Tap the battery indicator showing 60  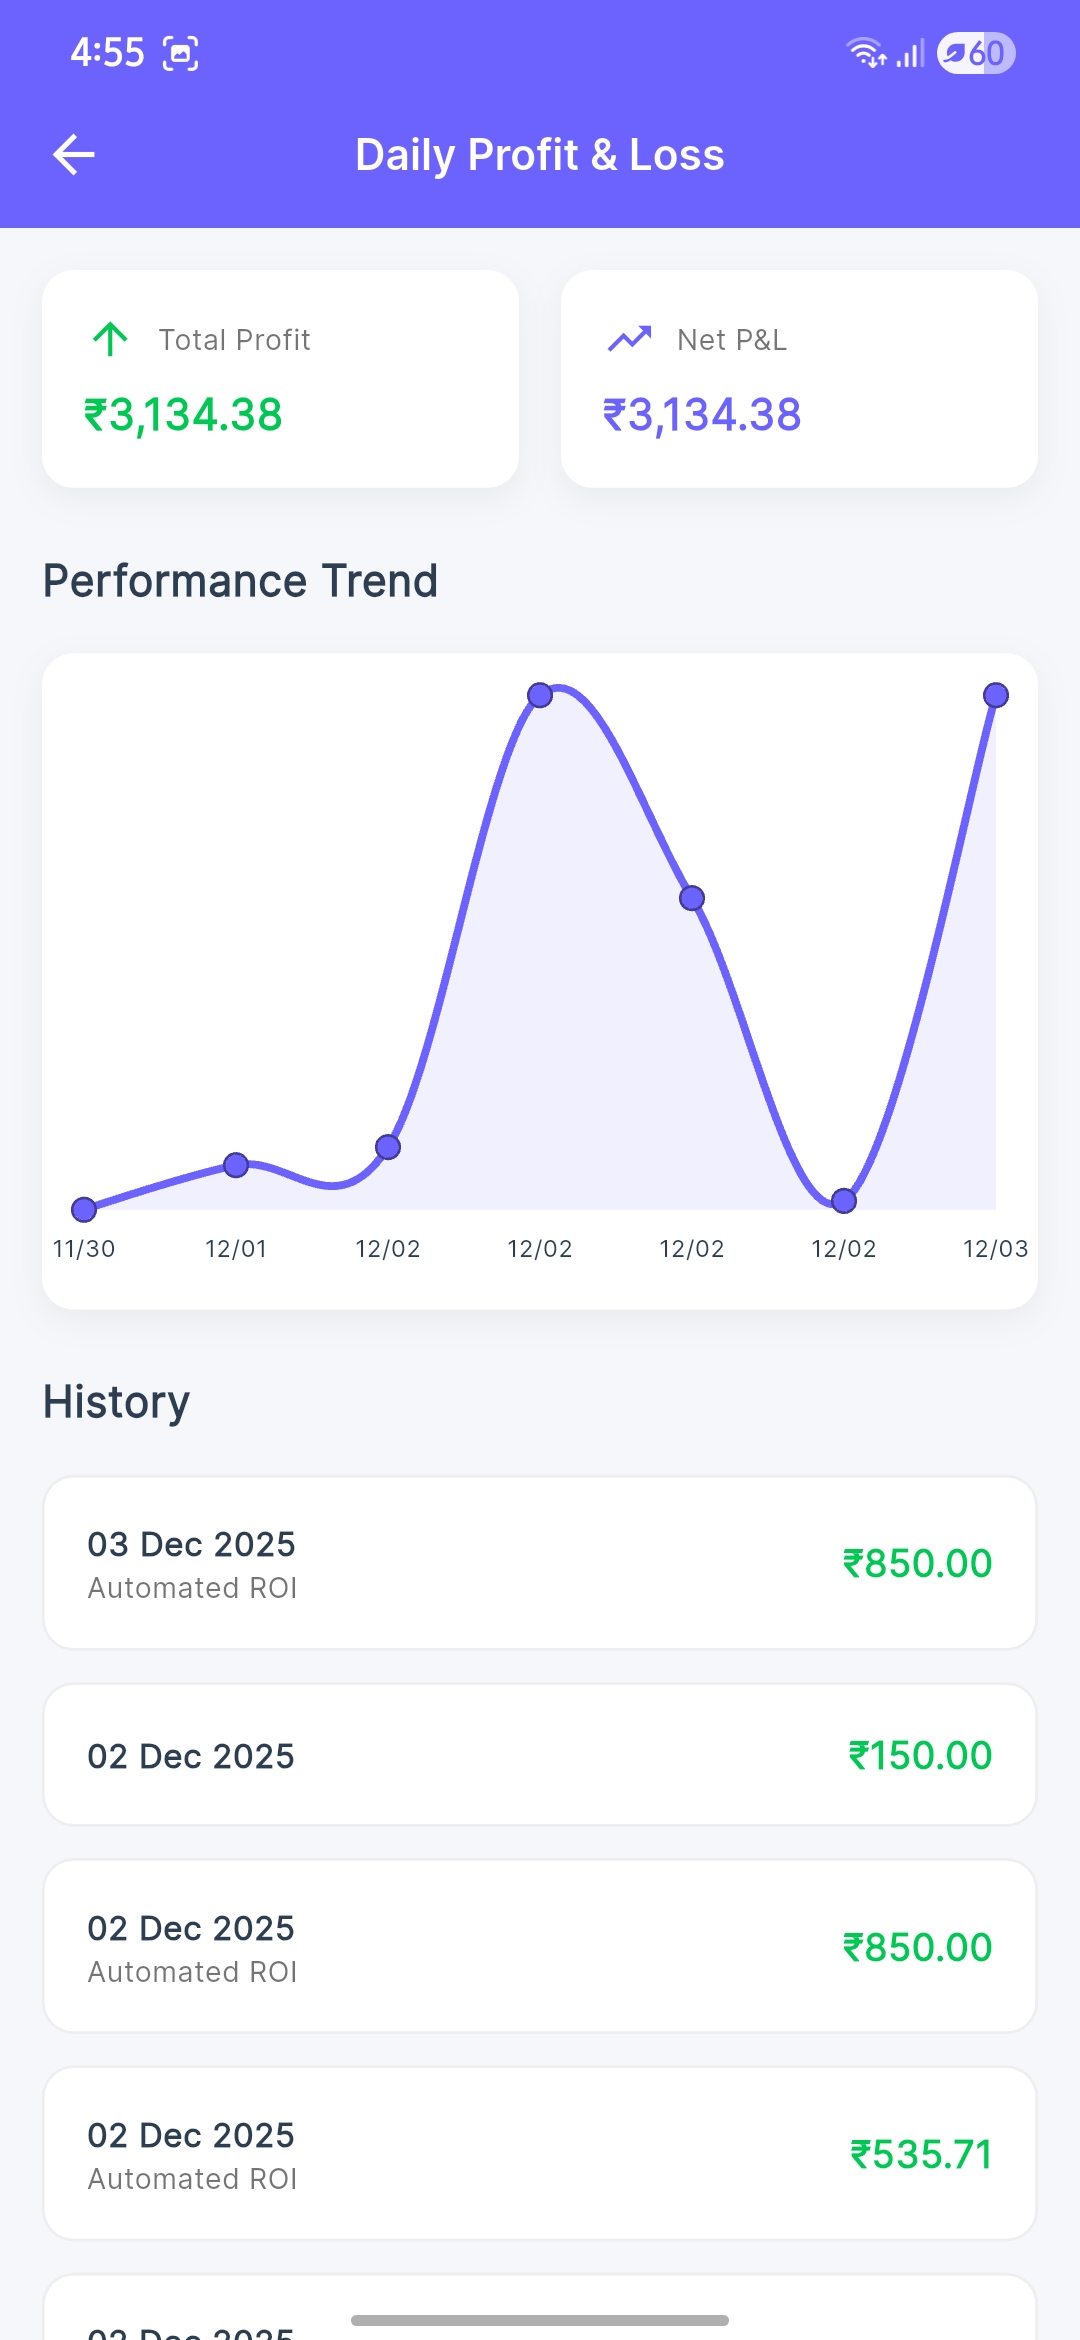click(x=976, y=53)
